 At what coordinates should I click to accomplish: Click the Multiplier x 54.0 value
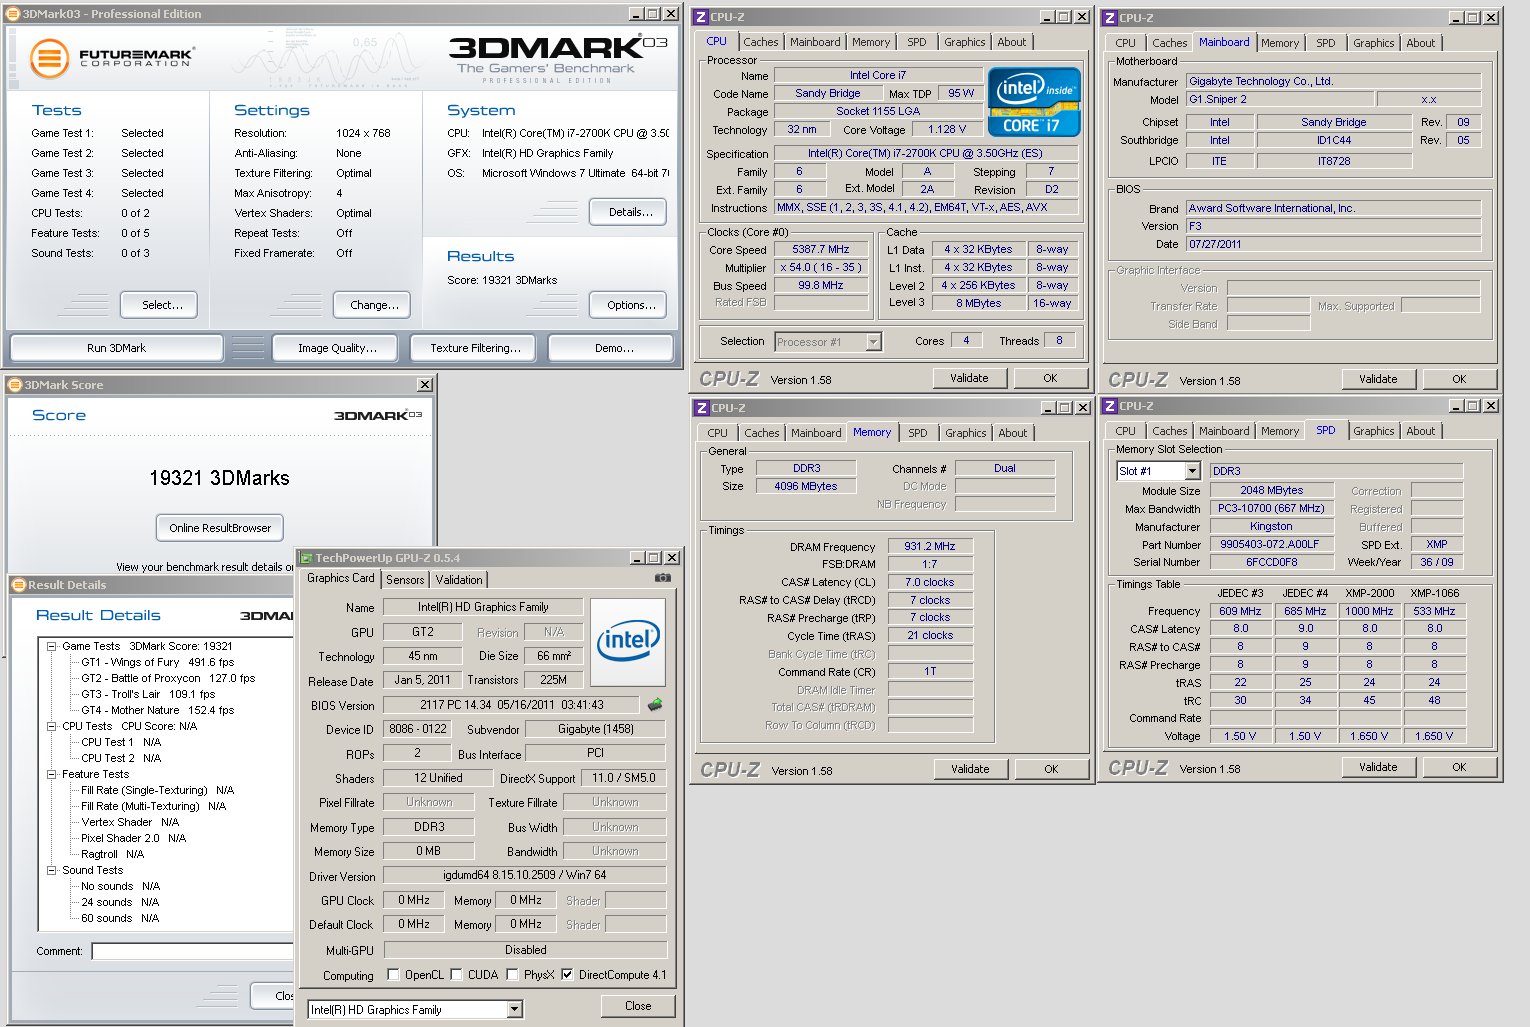(821, 267)
